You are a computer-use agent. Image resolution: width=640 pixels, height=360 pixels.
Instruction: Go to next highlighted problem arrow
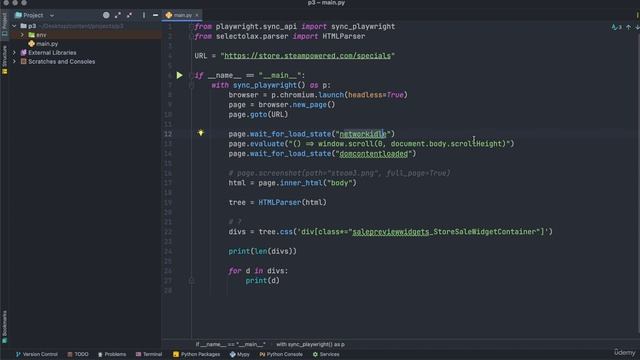coord(637,27)
